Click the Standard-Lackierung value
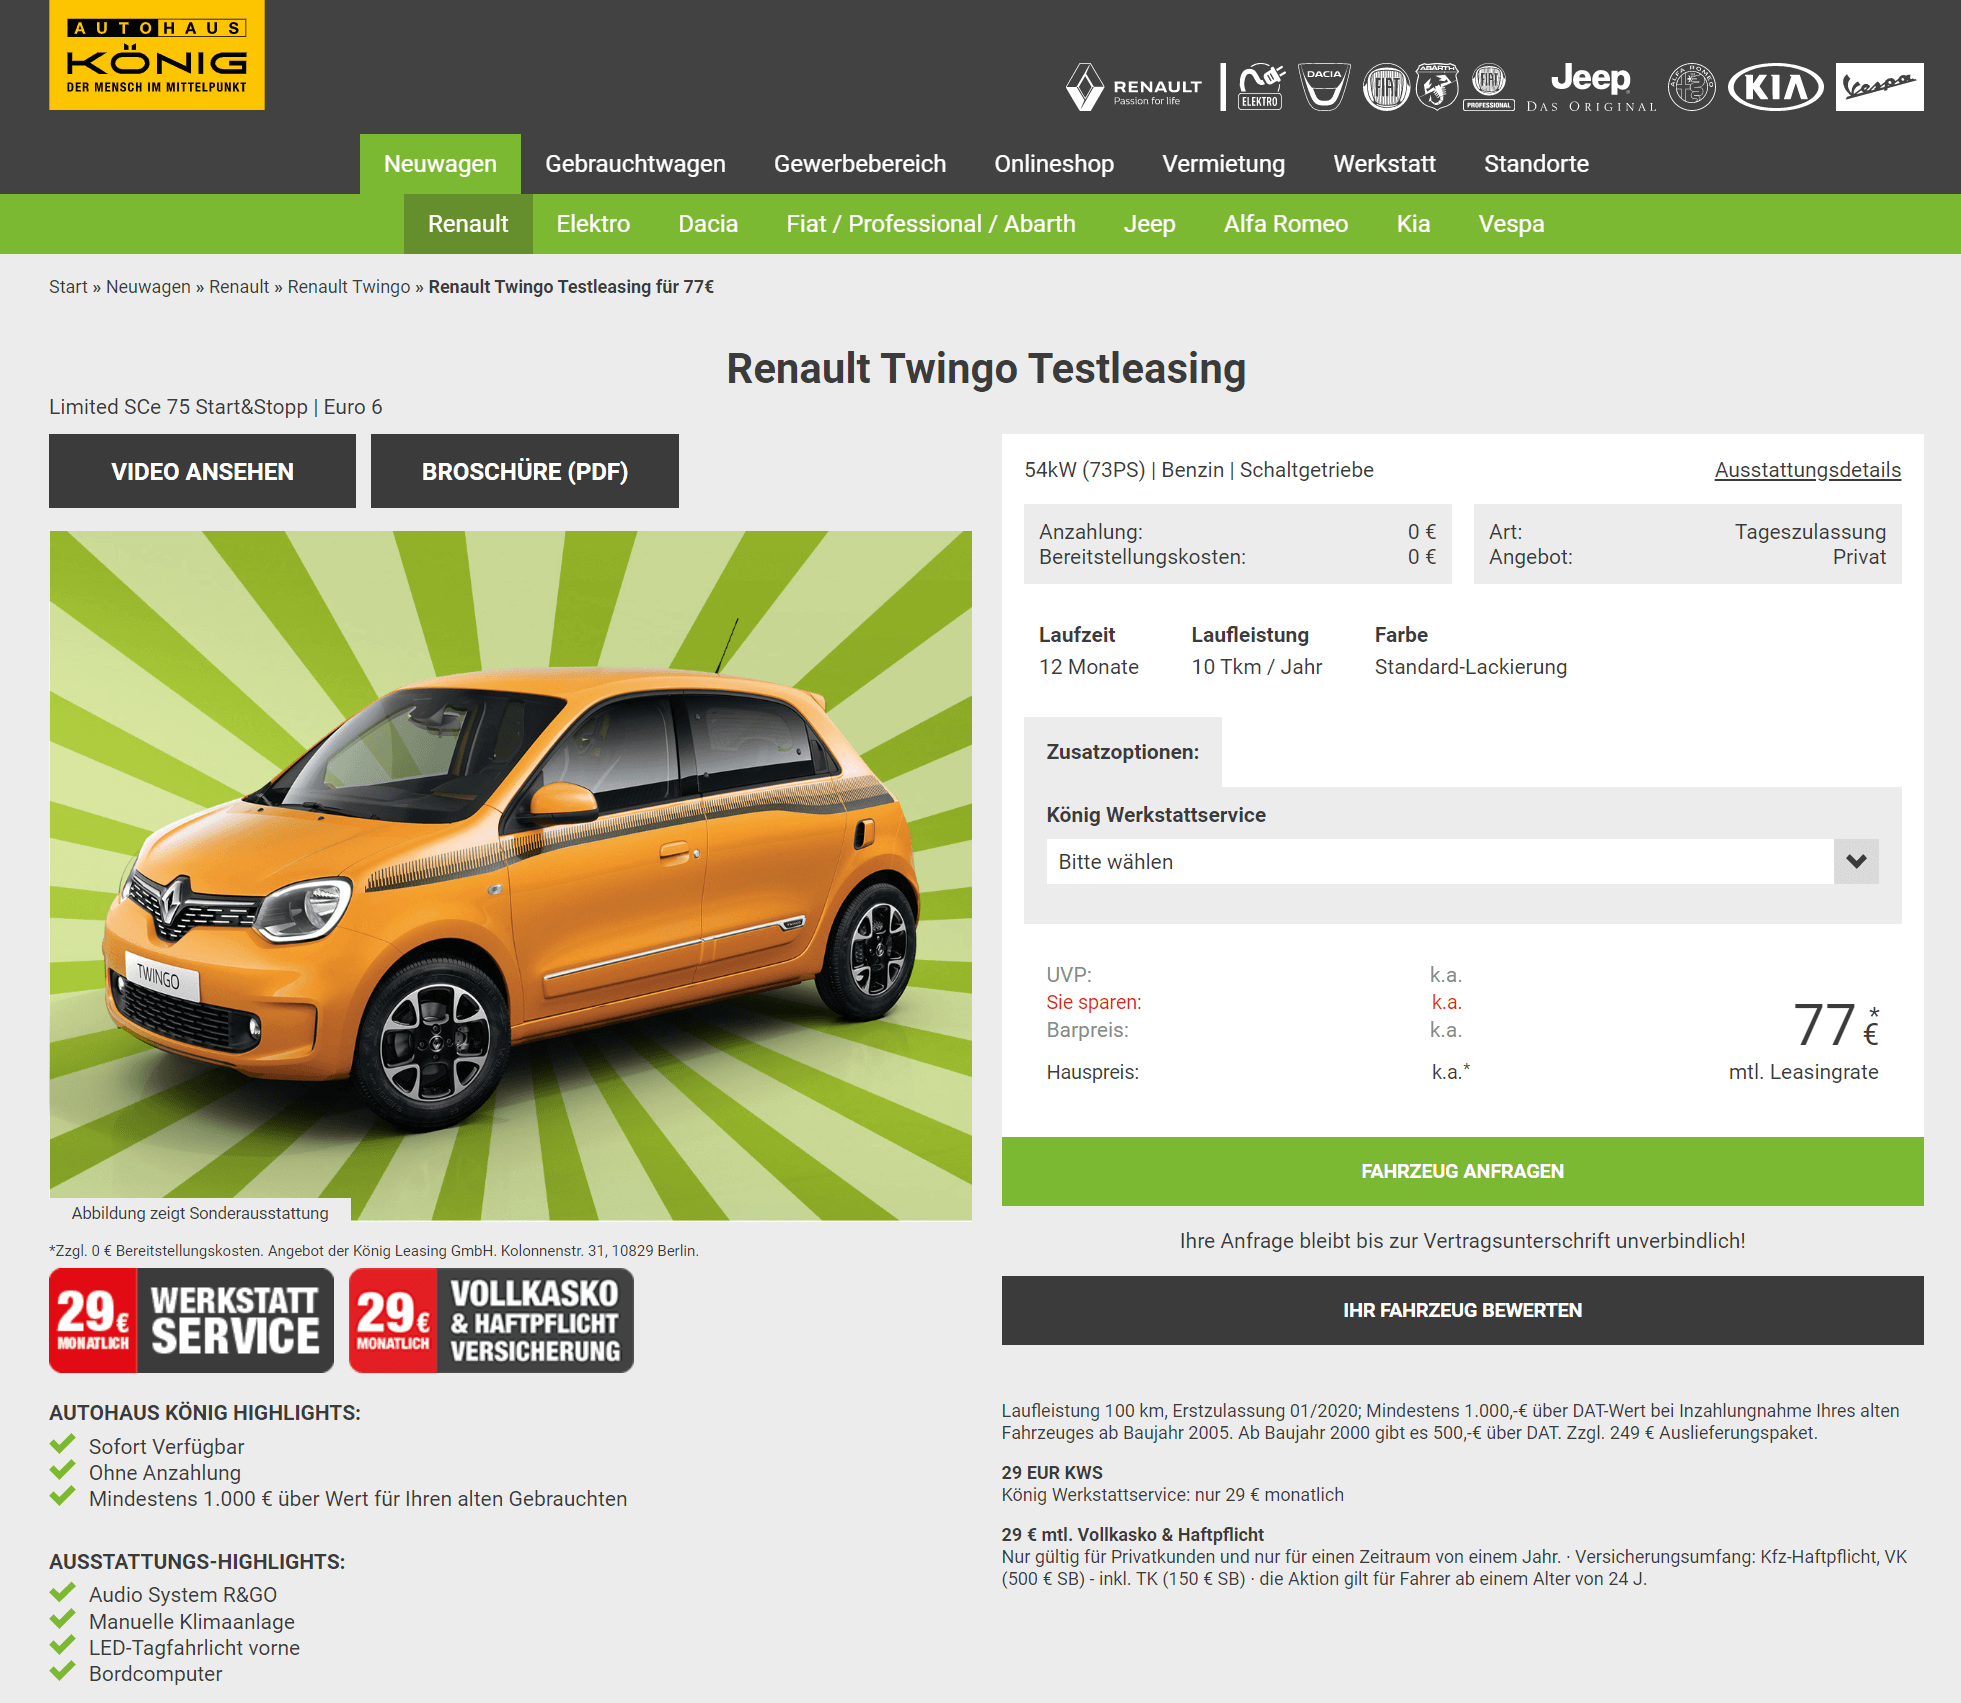 point(1470,667)
